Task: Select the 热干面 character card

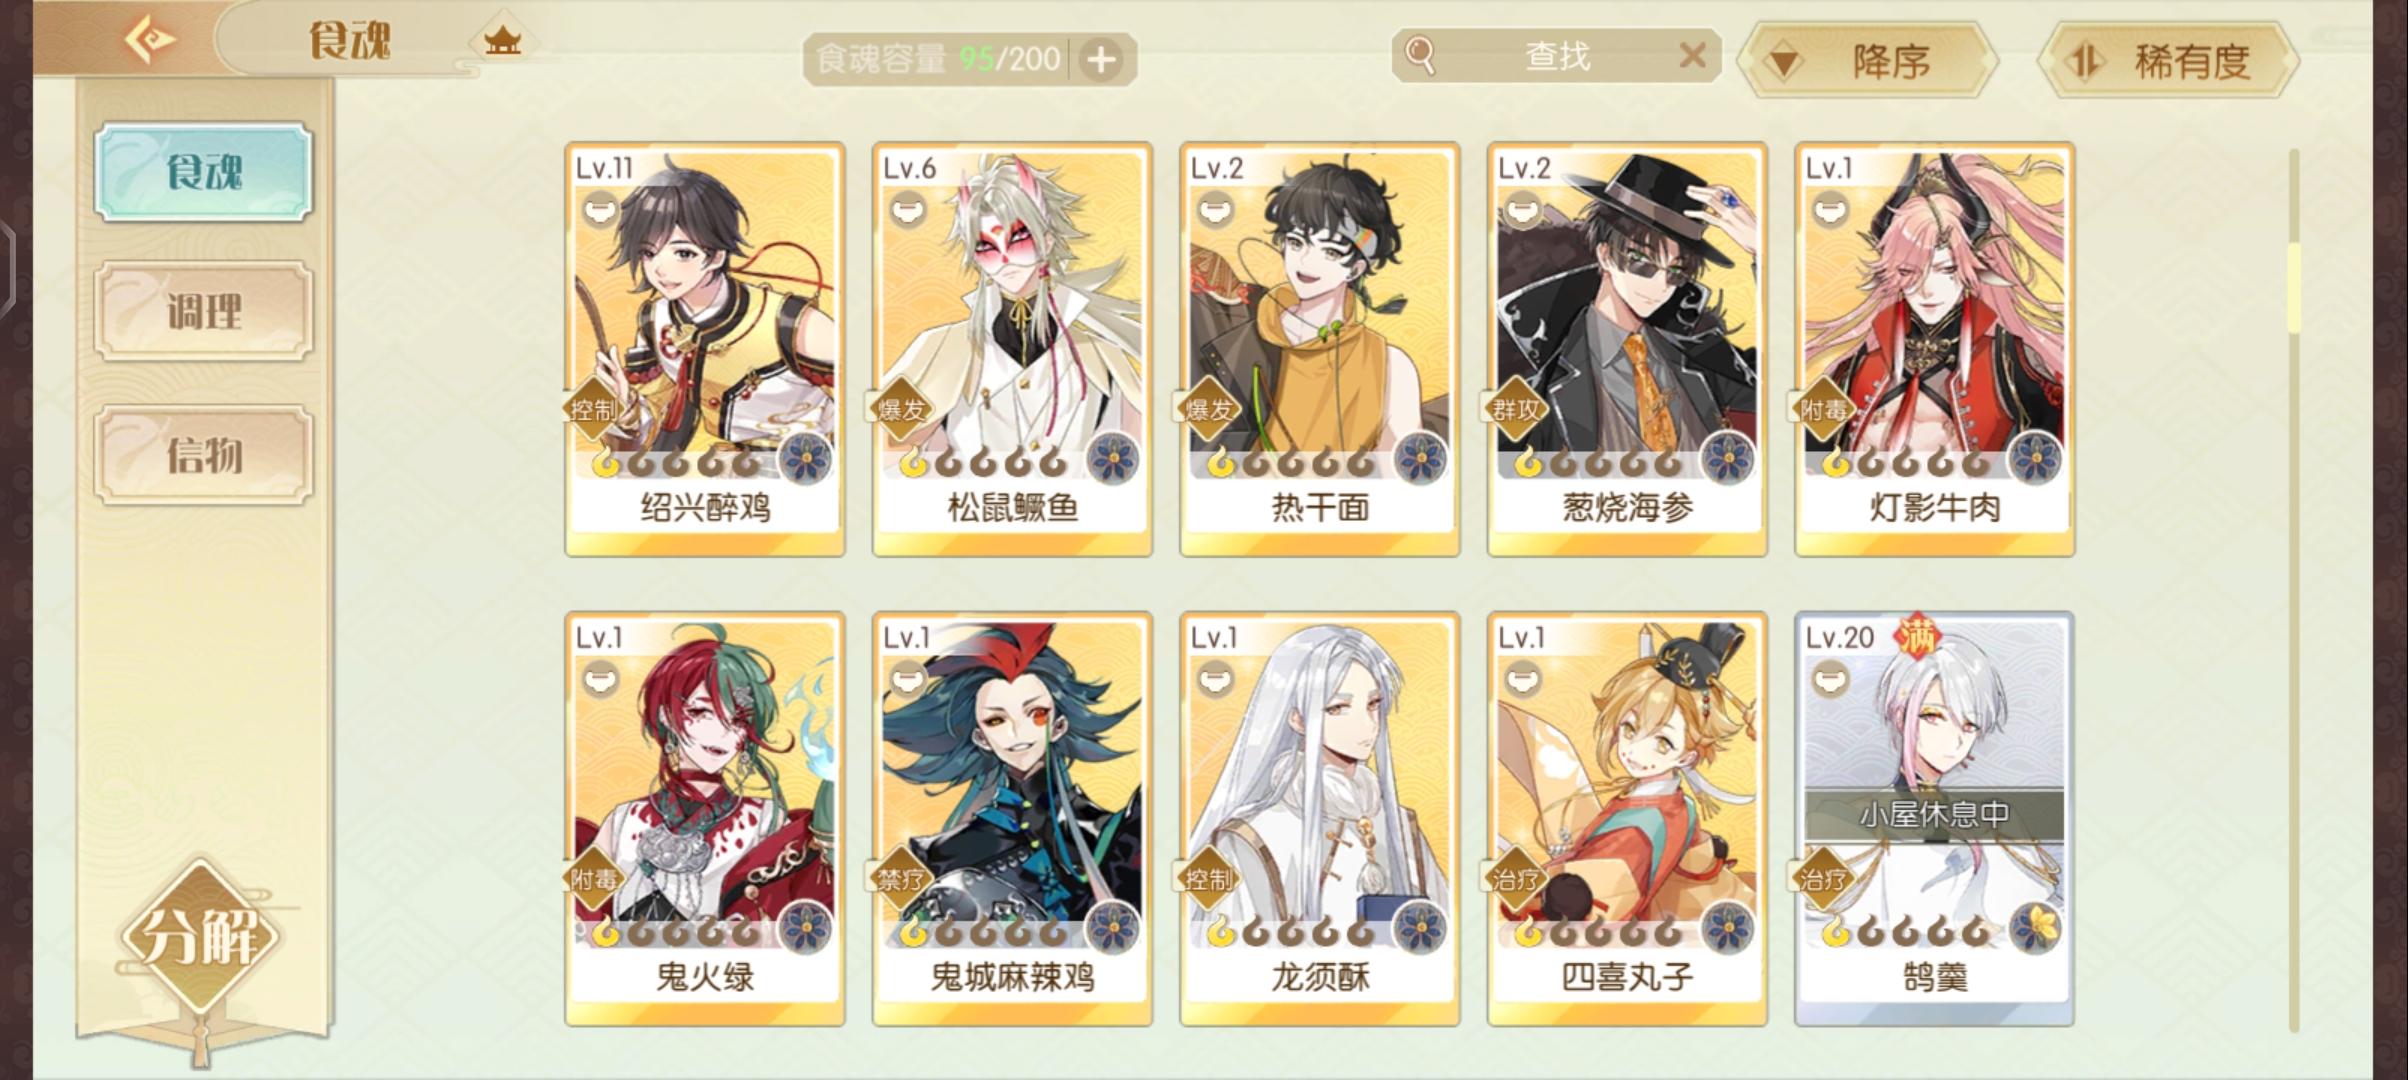Action: (1320, 349)
